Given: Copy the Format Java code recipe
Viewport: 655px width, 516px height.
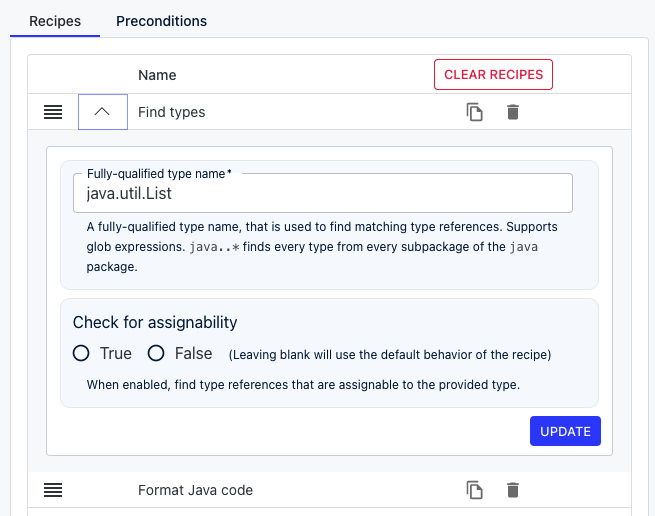Looking at the screenshot, I should [475, 490].
